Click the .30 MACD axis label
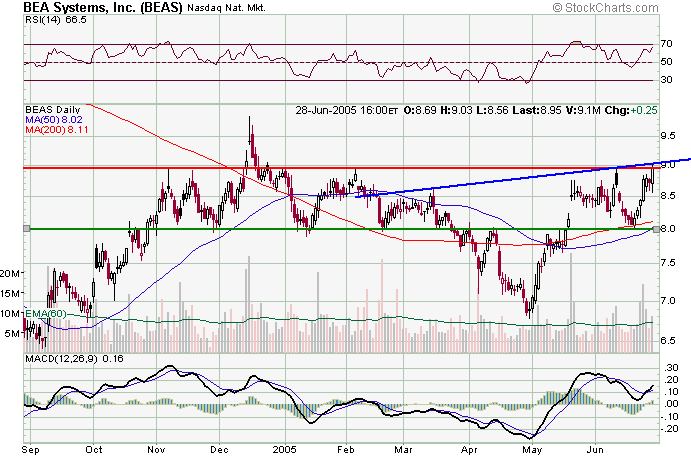The width and height of the screenshot is (691, 459). [x=672, y=367]
